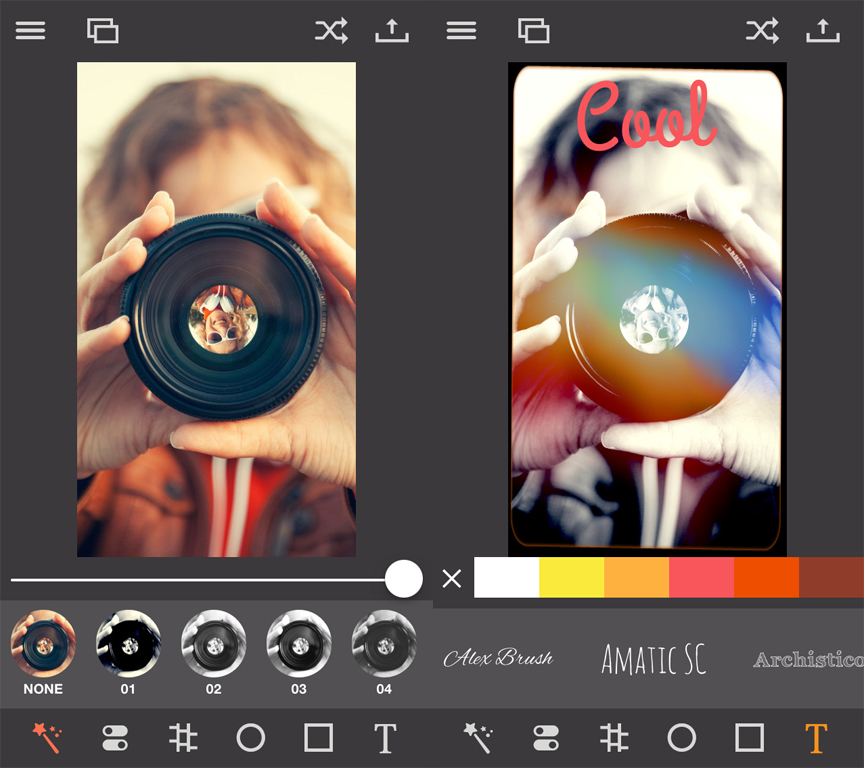Select the magic wand filters tool on left
Viewport: 864px width, 768px height.
(x=46, y=739)
